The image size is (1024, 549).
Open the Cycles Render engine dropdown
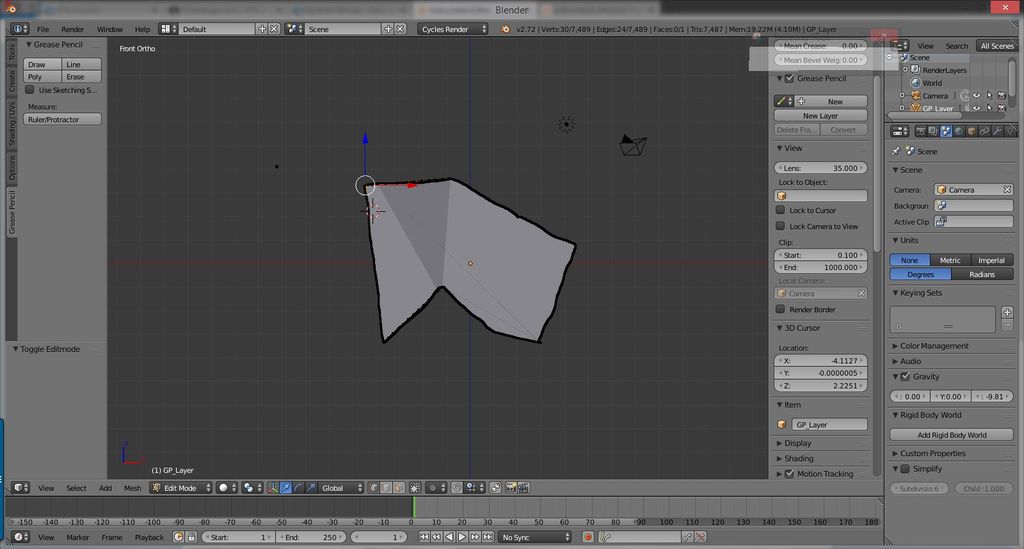click(453, 29)
